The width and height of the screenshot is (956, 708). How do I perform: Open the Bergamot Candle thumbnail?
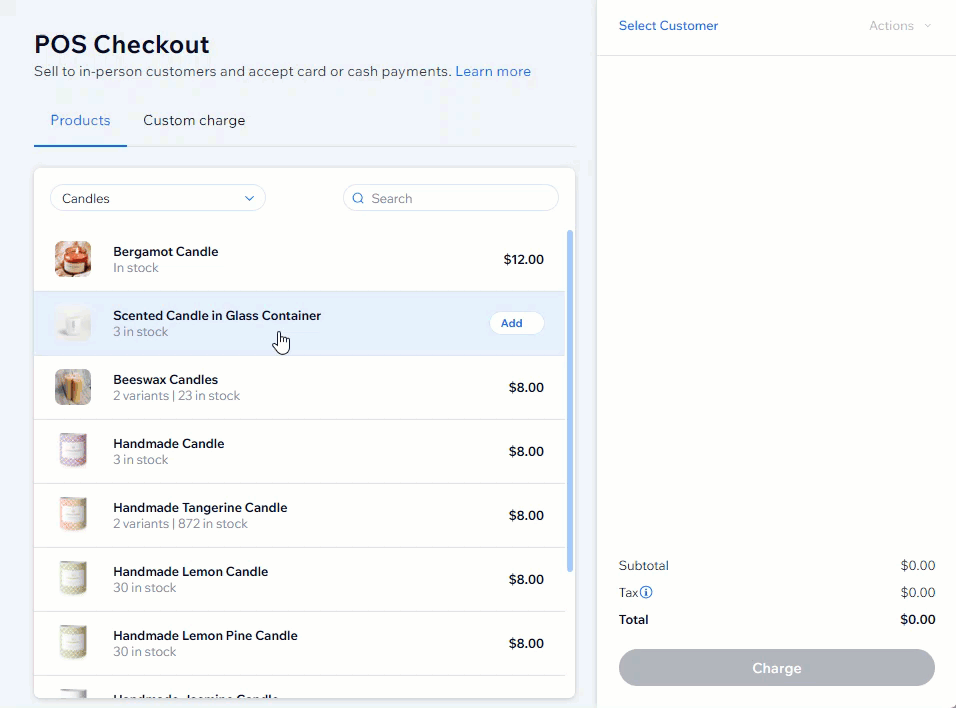point(73,259)
